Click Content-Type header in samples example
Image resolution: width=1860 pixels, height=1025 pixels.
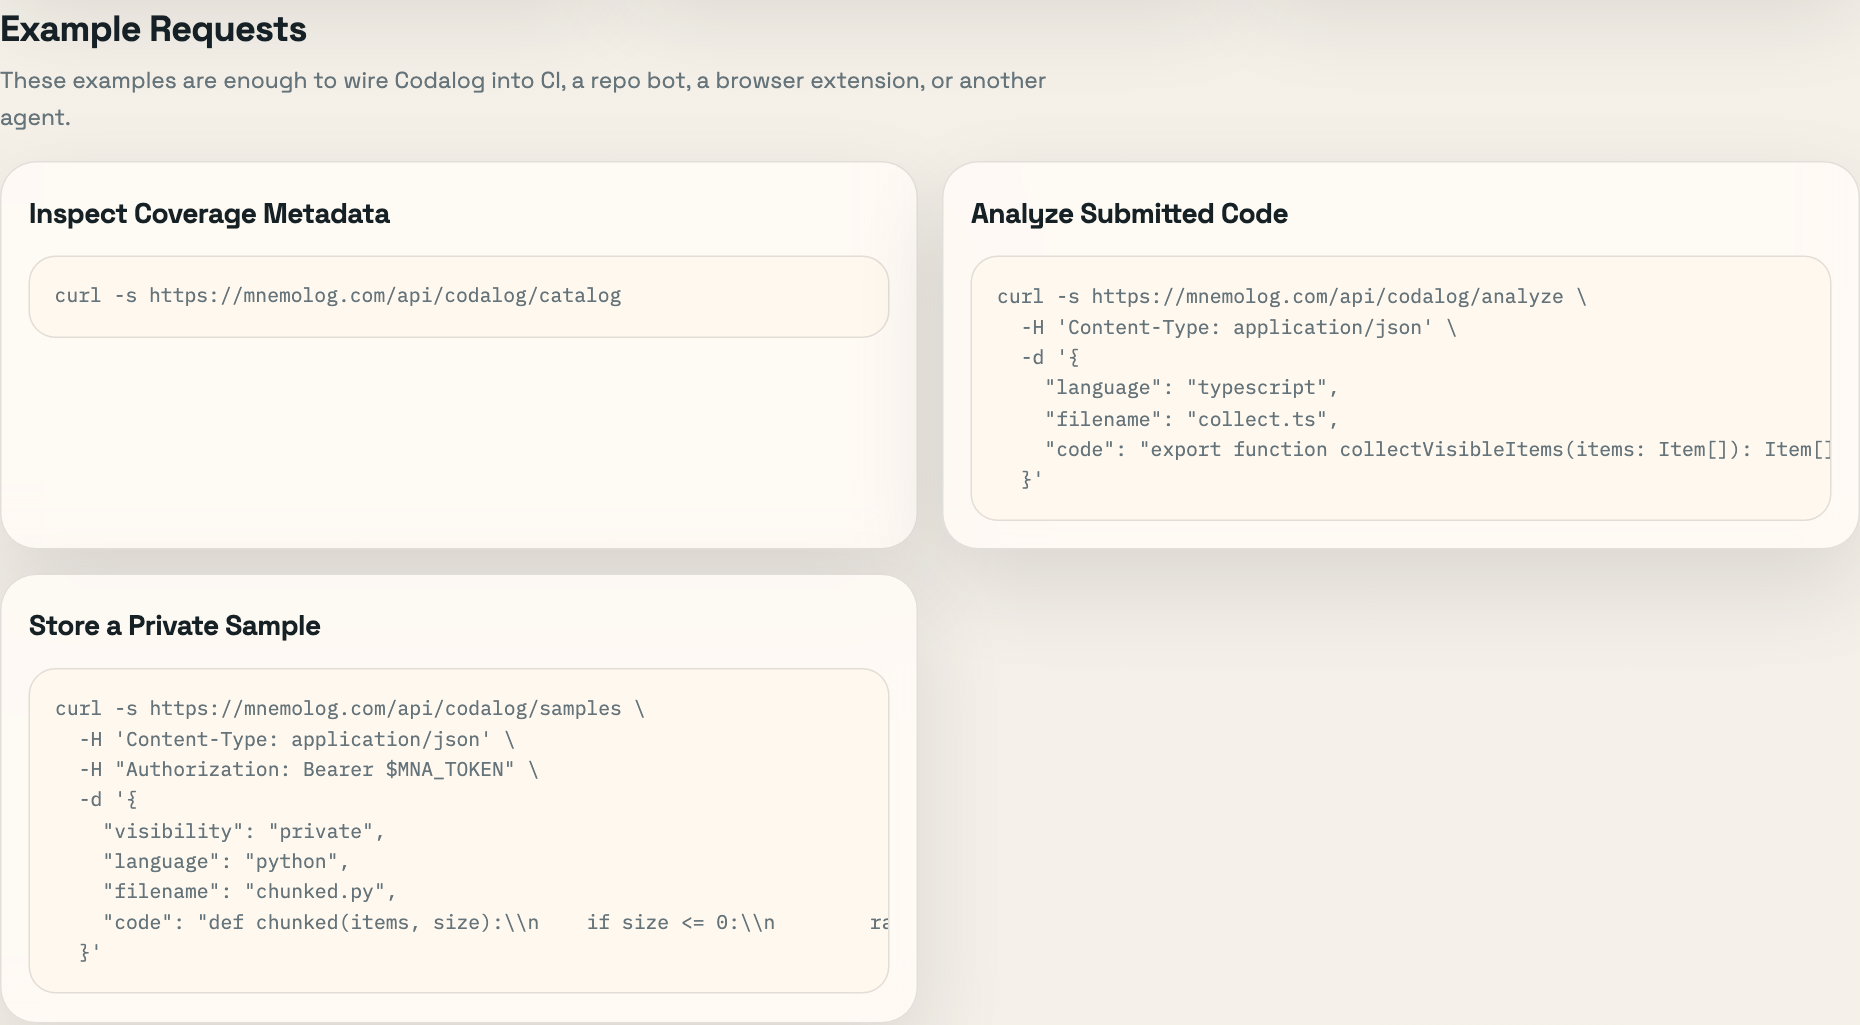click(x=297, y=739)
